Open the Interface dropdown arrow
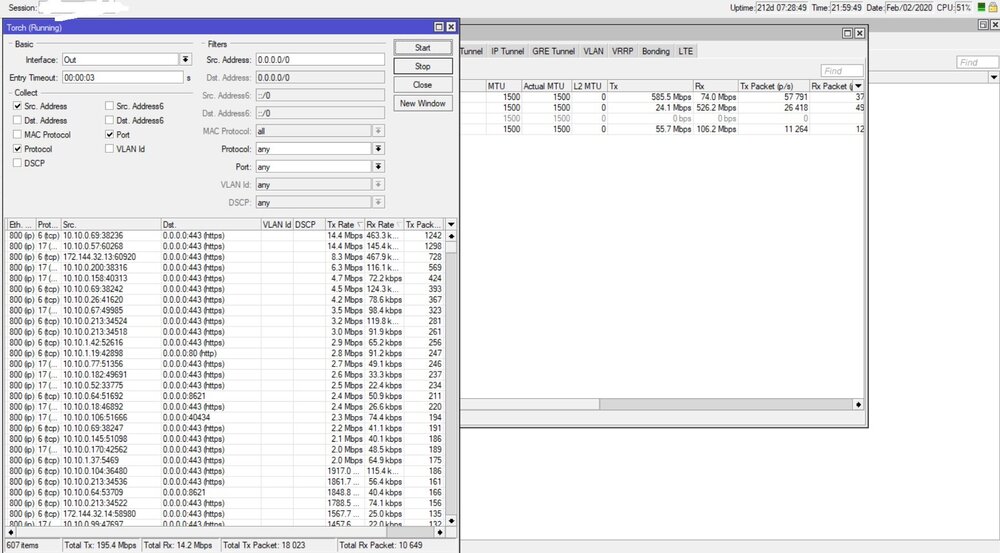 pos(186,59)
